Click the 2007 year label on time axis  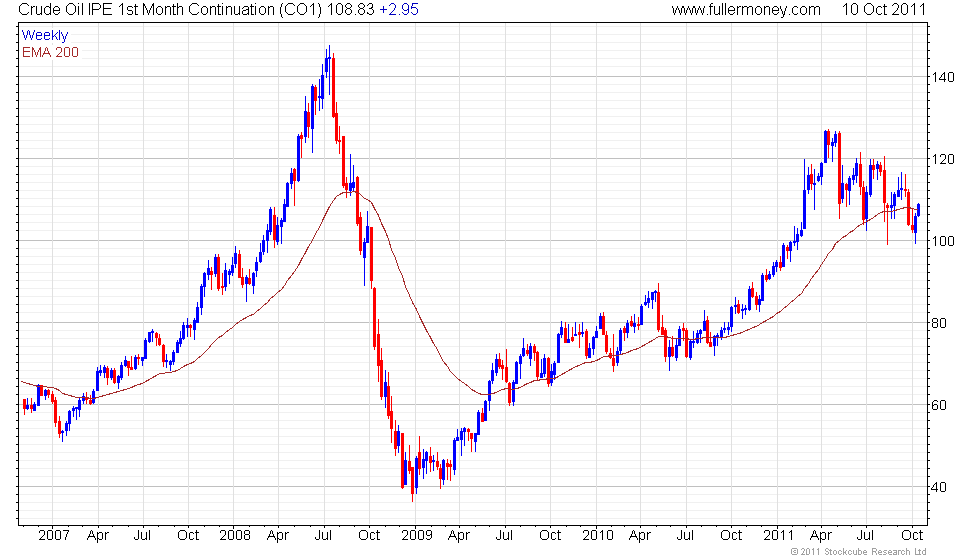pos(54,535)
